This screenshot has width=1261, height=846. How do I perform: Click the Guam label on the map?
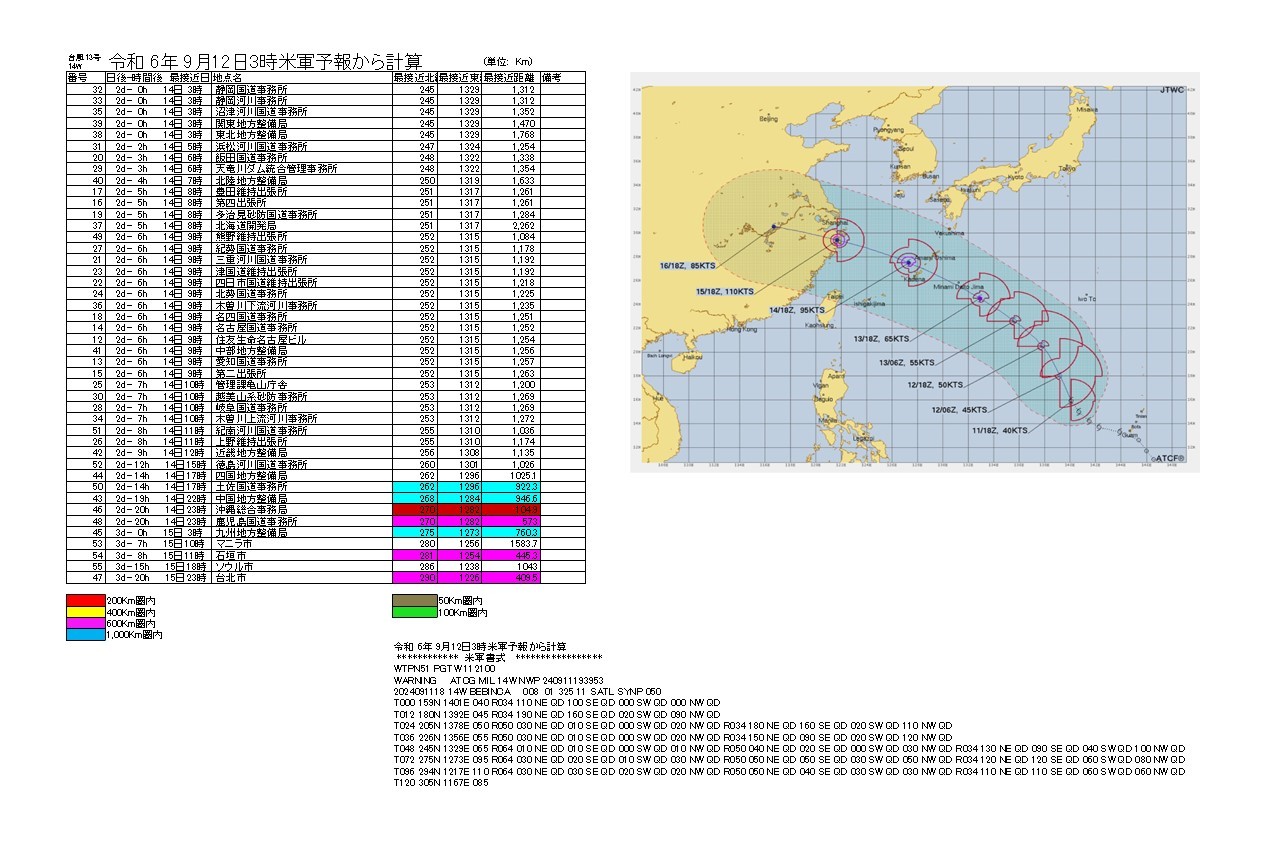point(1128,434)
